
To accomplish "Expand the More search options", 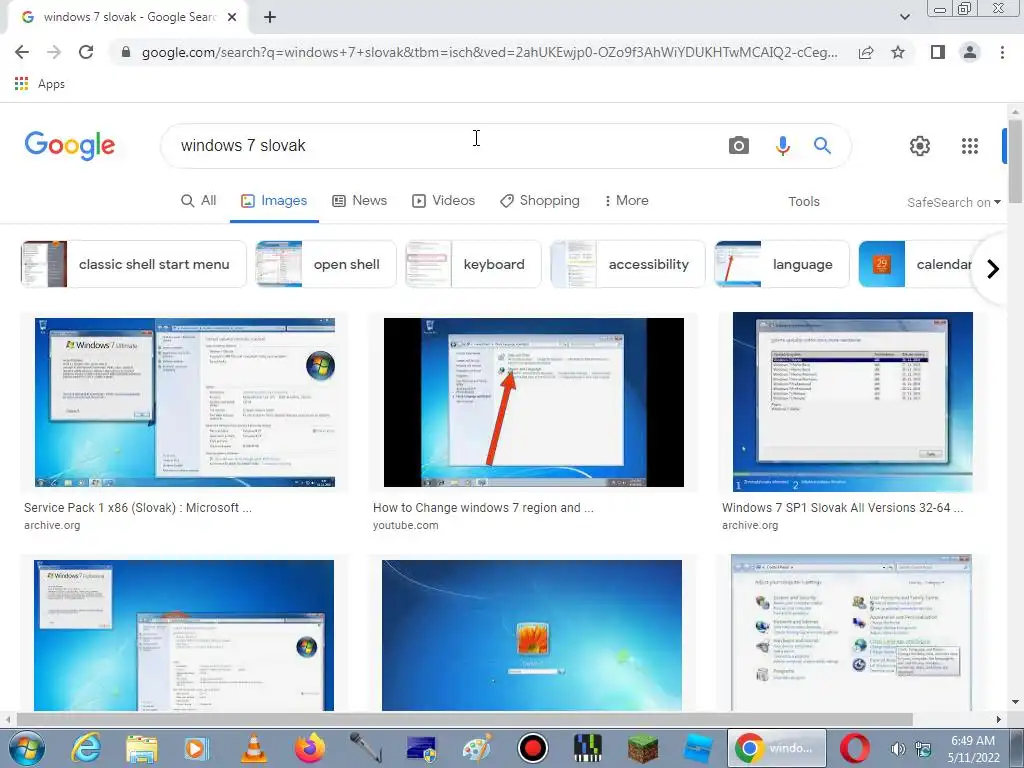I will pyautogui.click(x=626, y=200).
